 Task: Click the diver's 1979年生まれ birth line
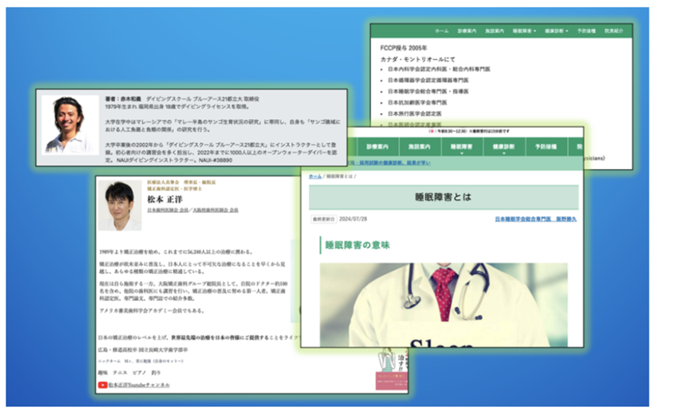[177, 107]
